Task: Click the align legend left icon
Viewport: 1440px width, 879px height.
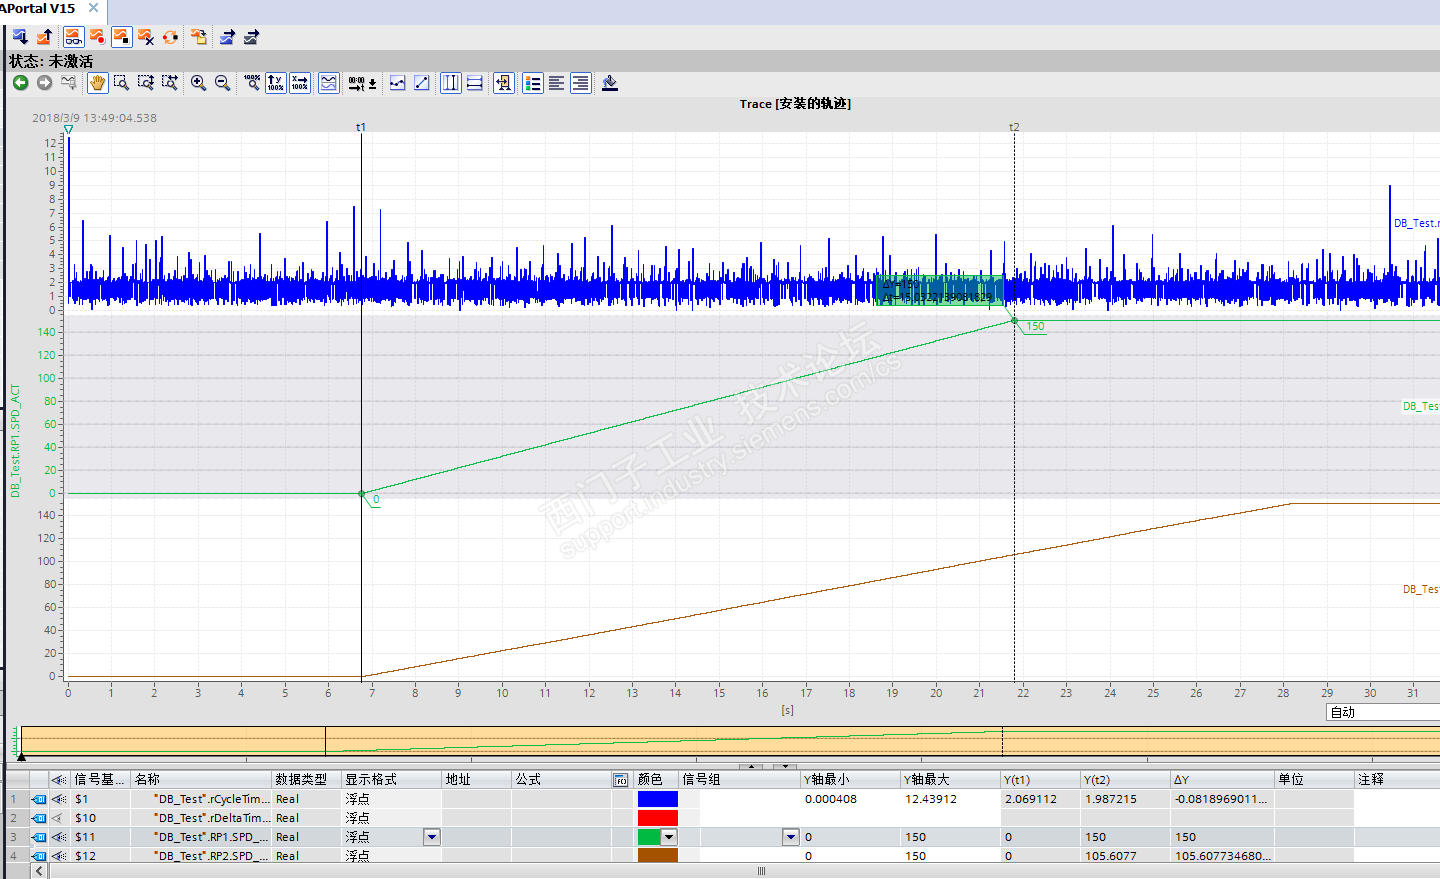Action: [x=557, y=83]
